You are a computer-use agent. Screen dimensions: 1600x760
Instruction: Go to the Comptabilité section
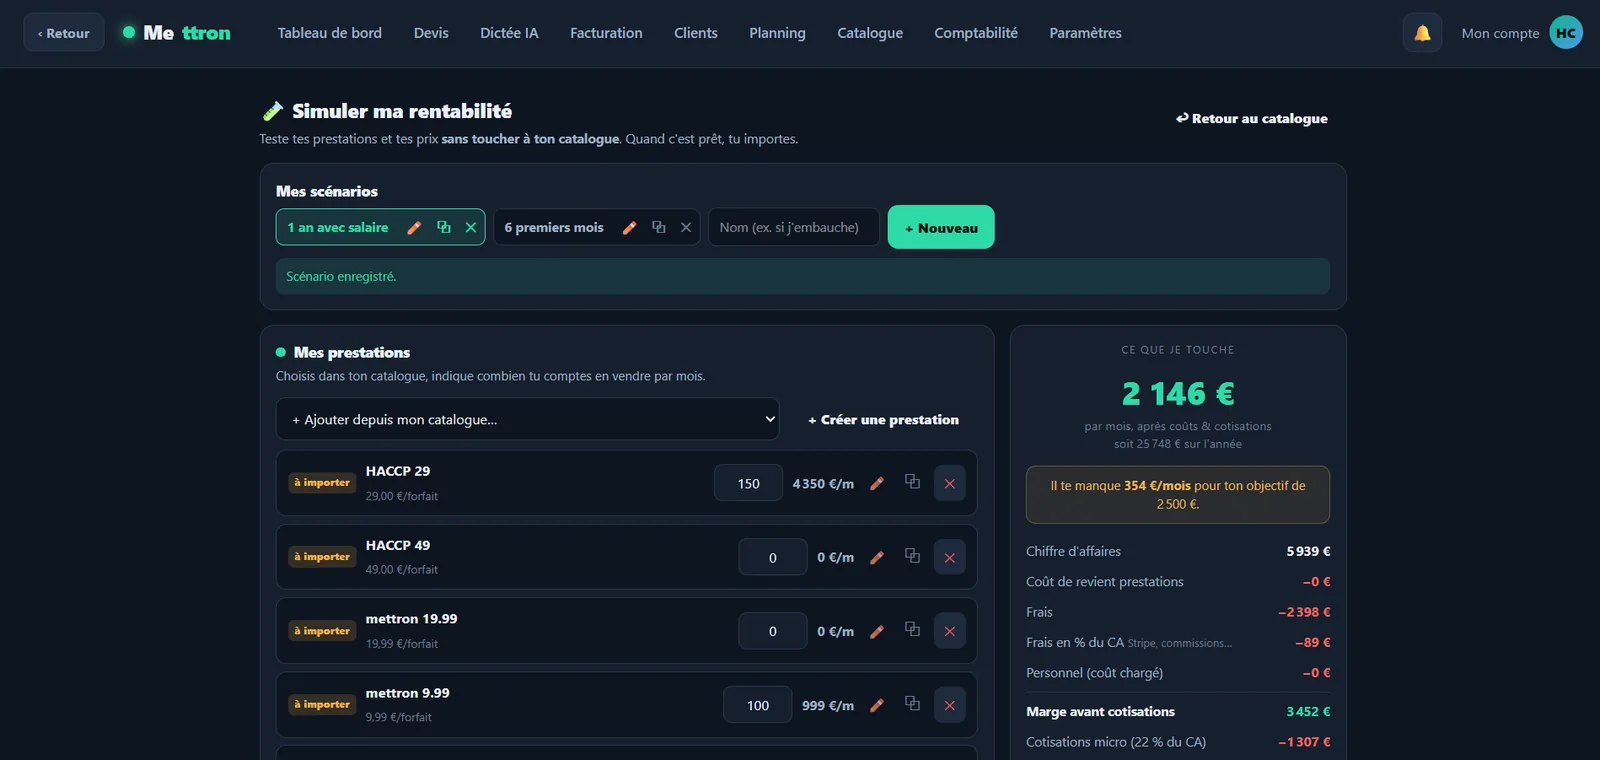click(x=976, y=33)
